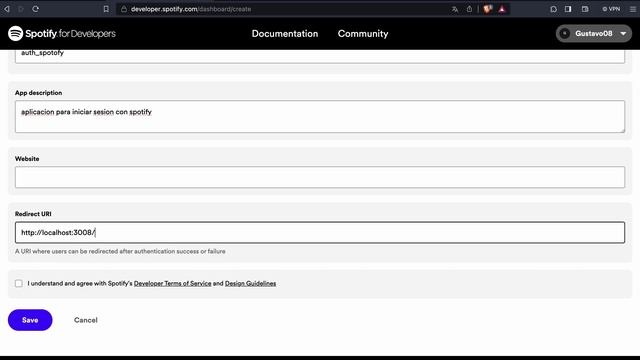Open the share page icon

pyautogui.click(x=469, y=9)
